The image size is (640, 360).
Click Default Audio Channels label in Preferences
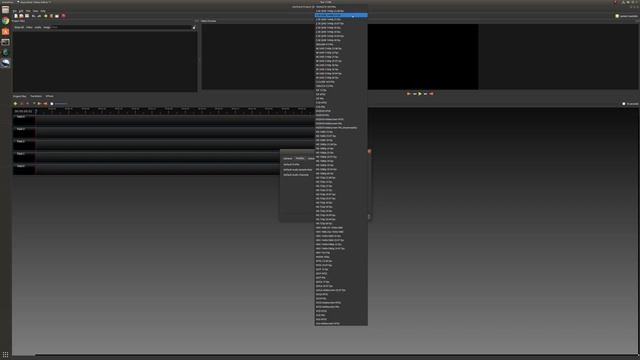296,175
